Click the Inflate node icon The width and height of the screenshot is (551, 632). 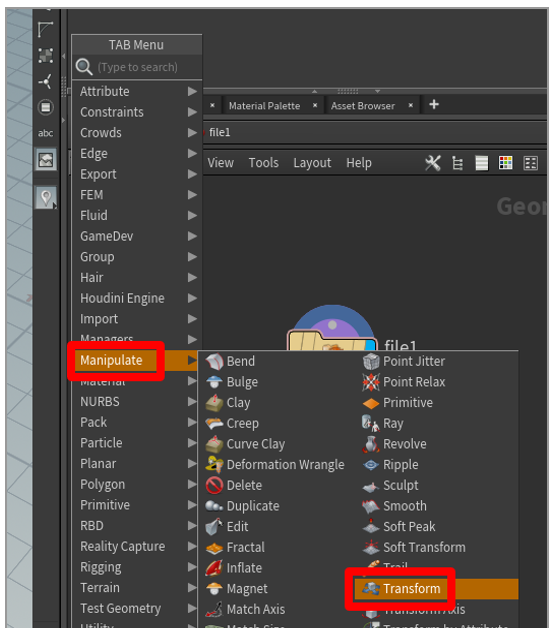tap(214, 568)
